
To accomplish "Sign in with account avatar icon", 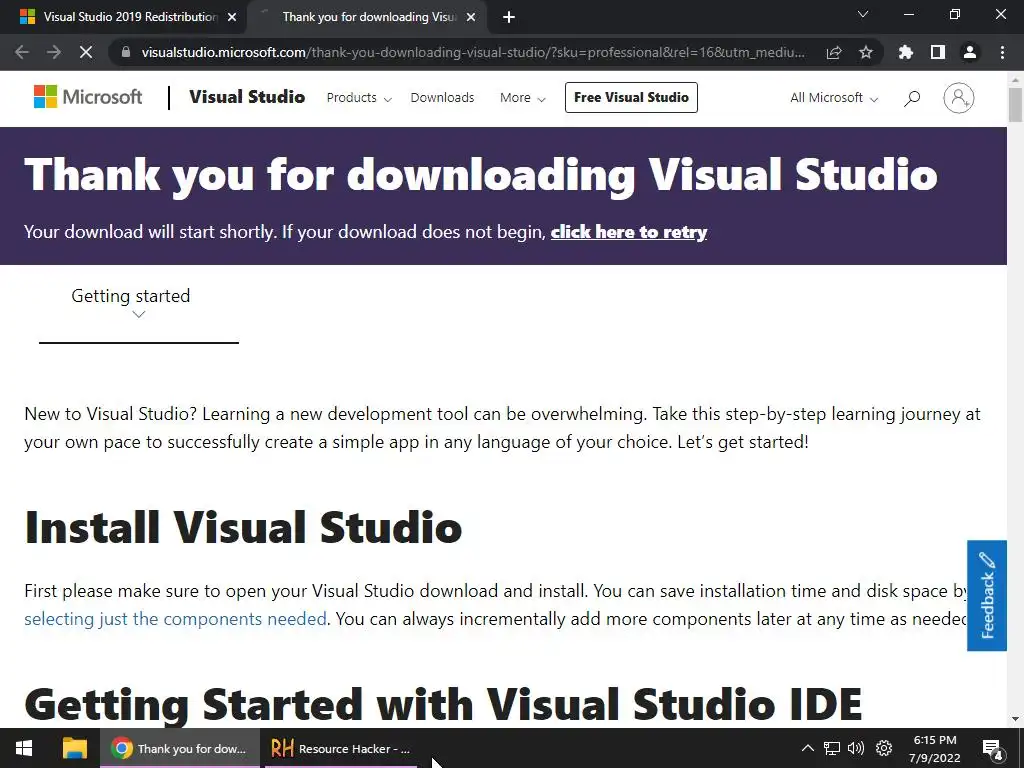I will coord(959,98).
